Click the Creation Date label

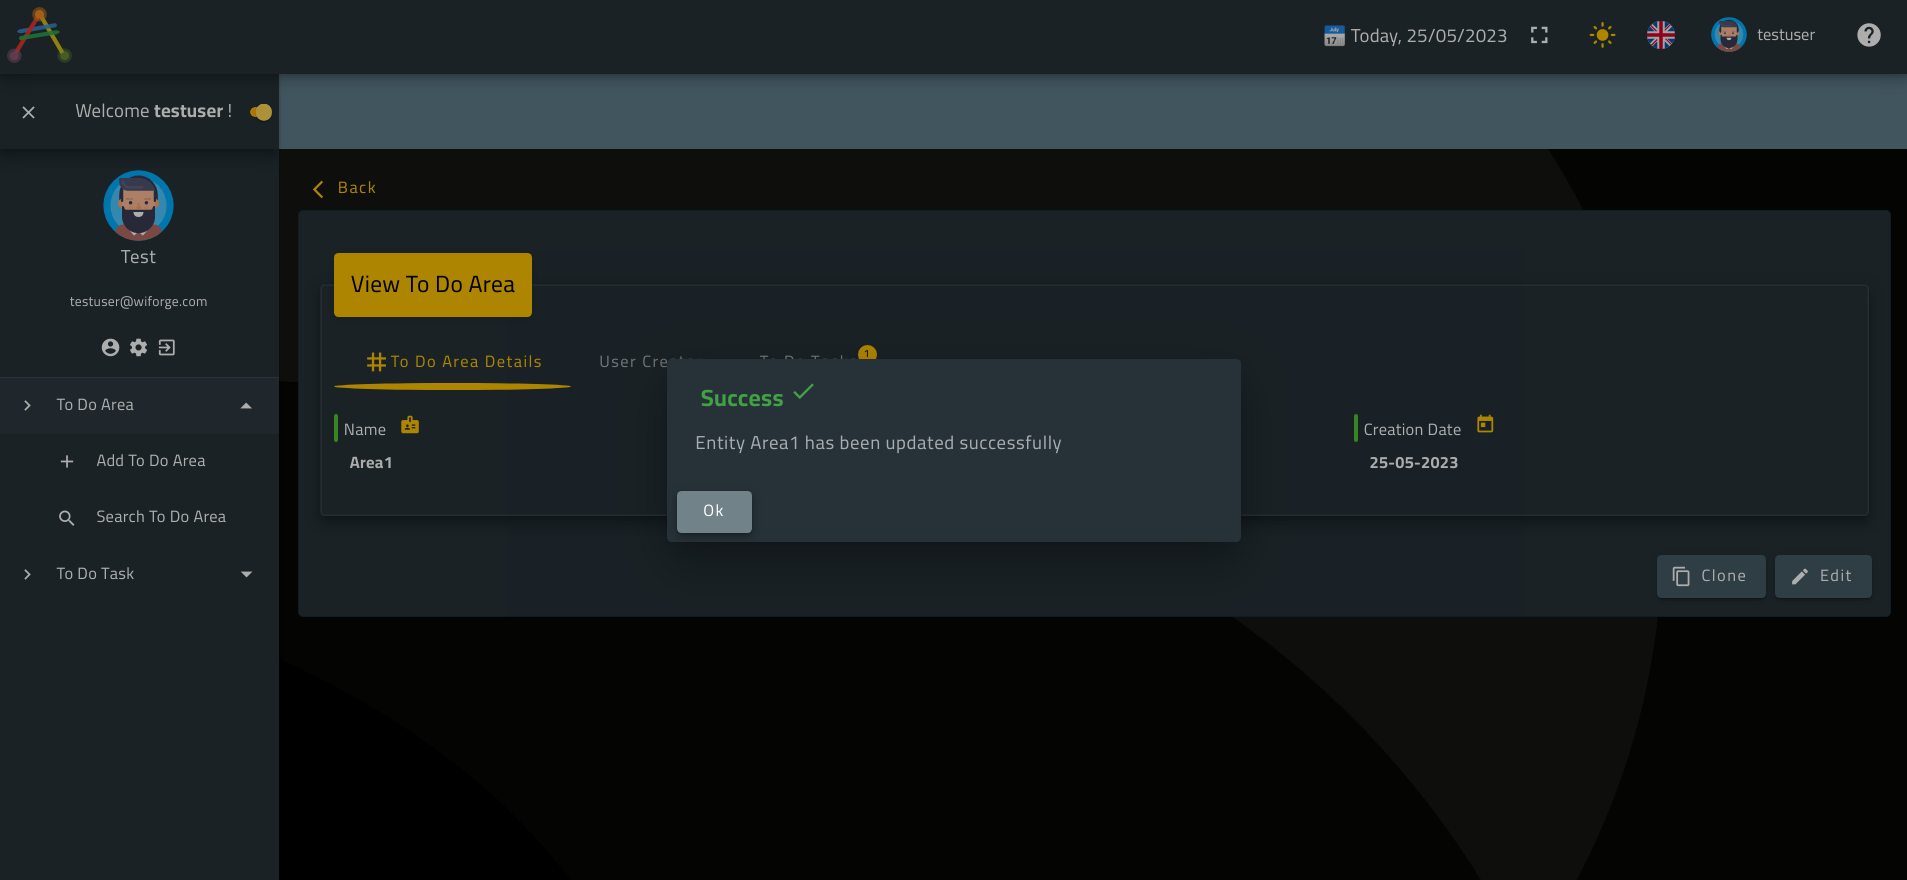point(1412,430)
